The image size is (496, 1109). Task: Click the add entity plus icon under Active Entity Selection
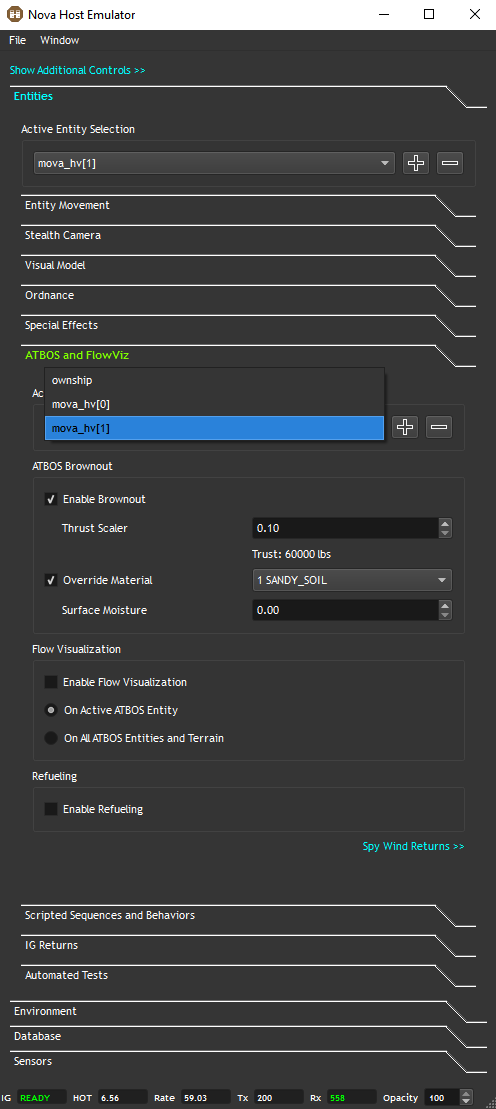pyautogui.click(x=416, y=163)
